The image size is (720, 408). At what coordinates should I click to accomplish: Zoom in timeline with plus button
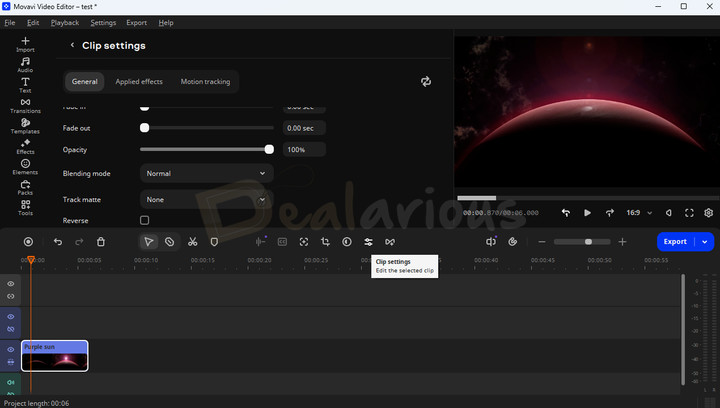click(x=622, y=242)
